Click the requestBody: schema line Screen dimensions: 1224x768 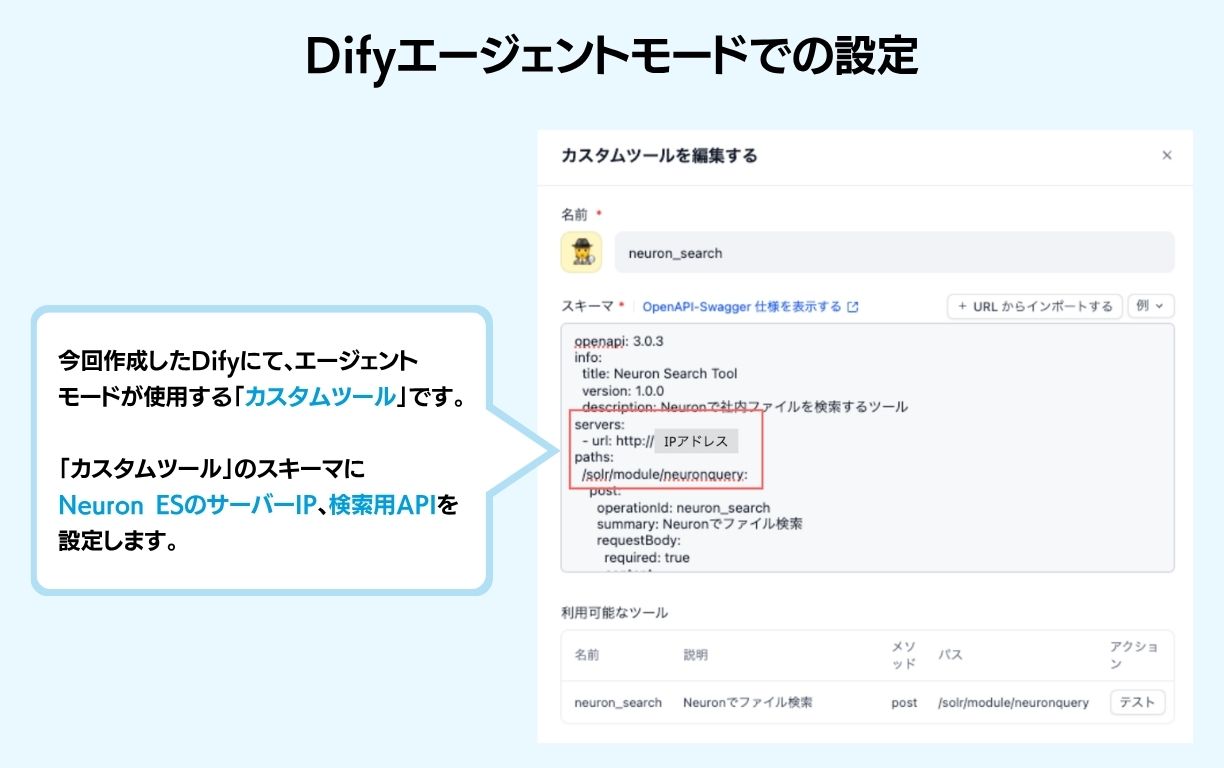tap(639, 540)
